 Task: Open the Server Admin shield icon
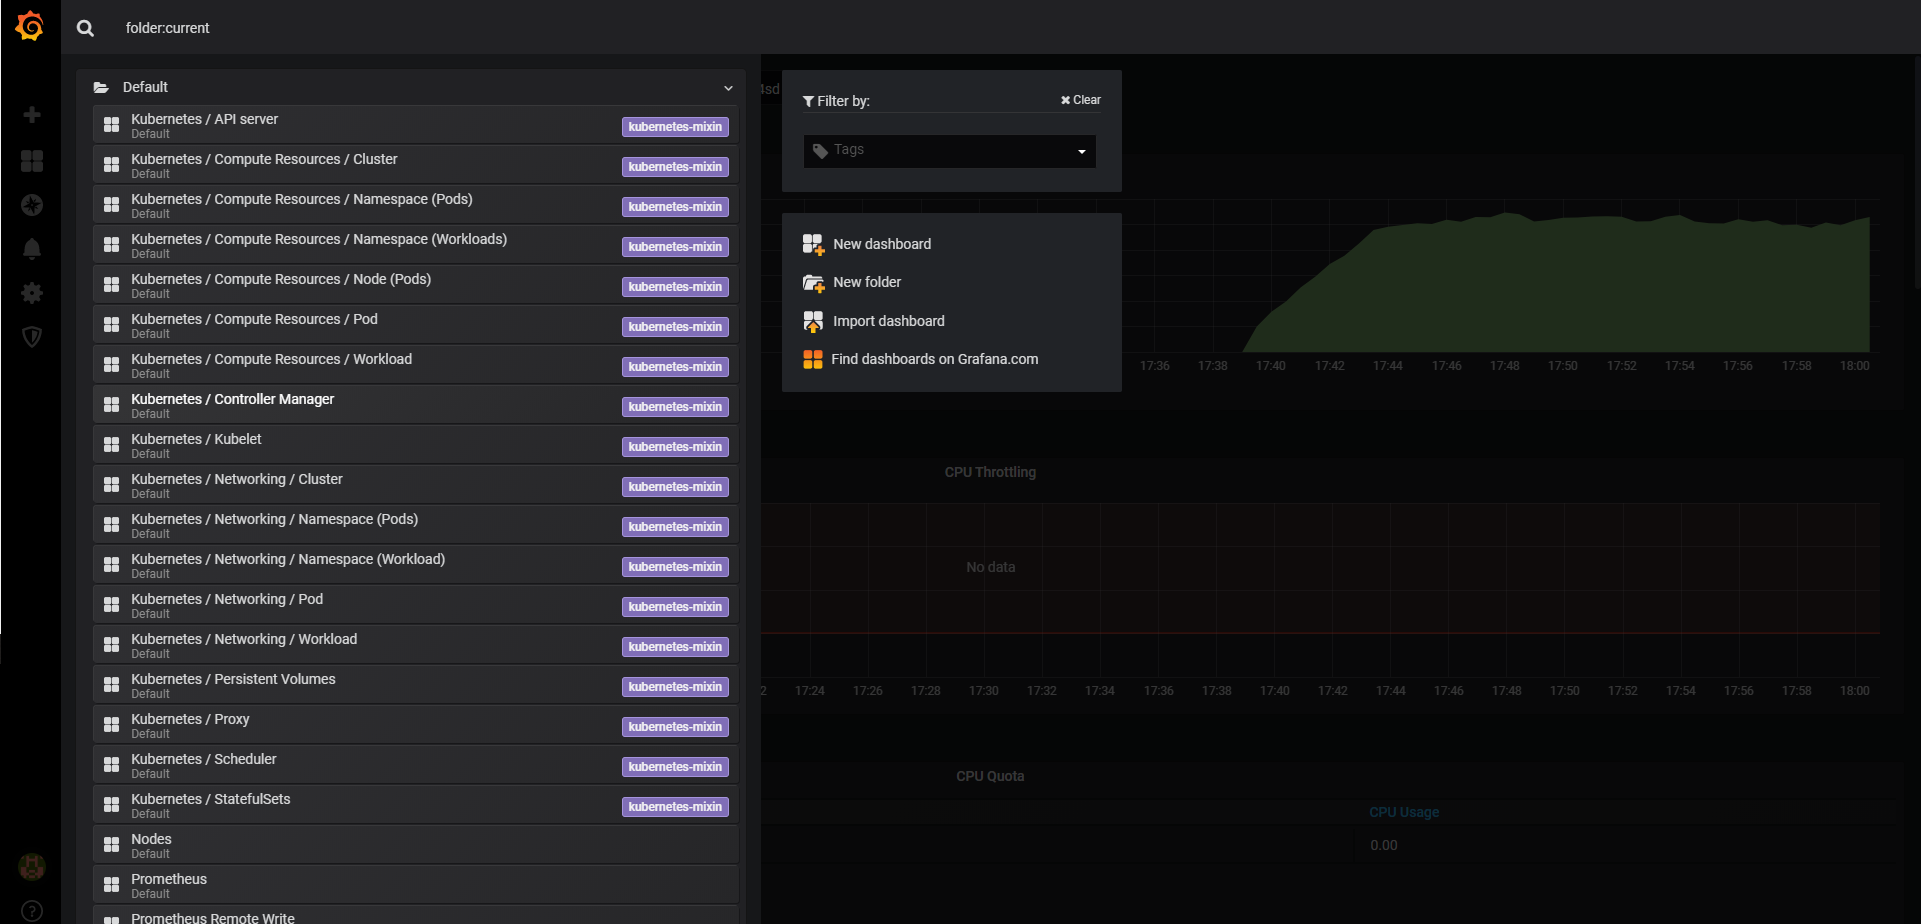point(32,337)
